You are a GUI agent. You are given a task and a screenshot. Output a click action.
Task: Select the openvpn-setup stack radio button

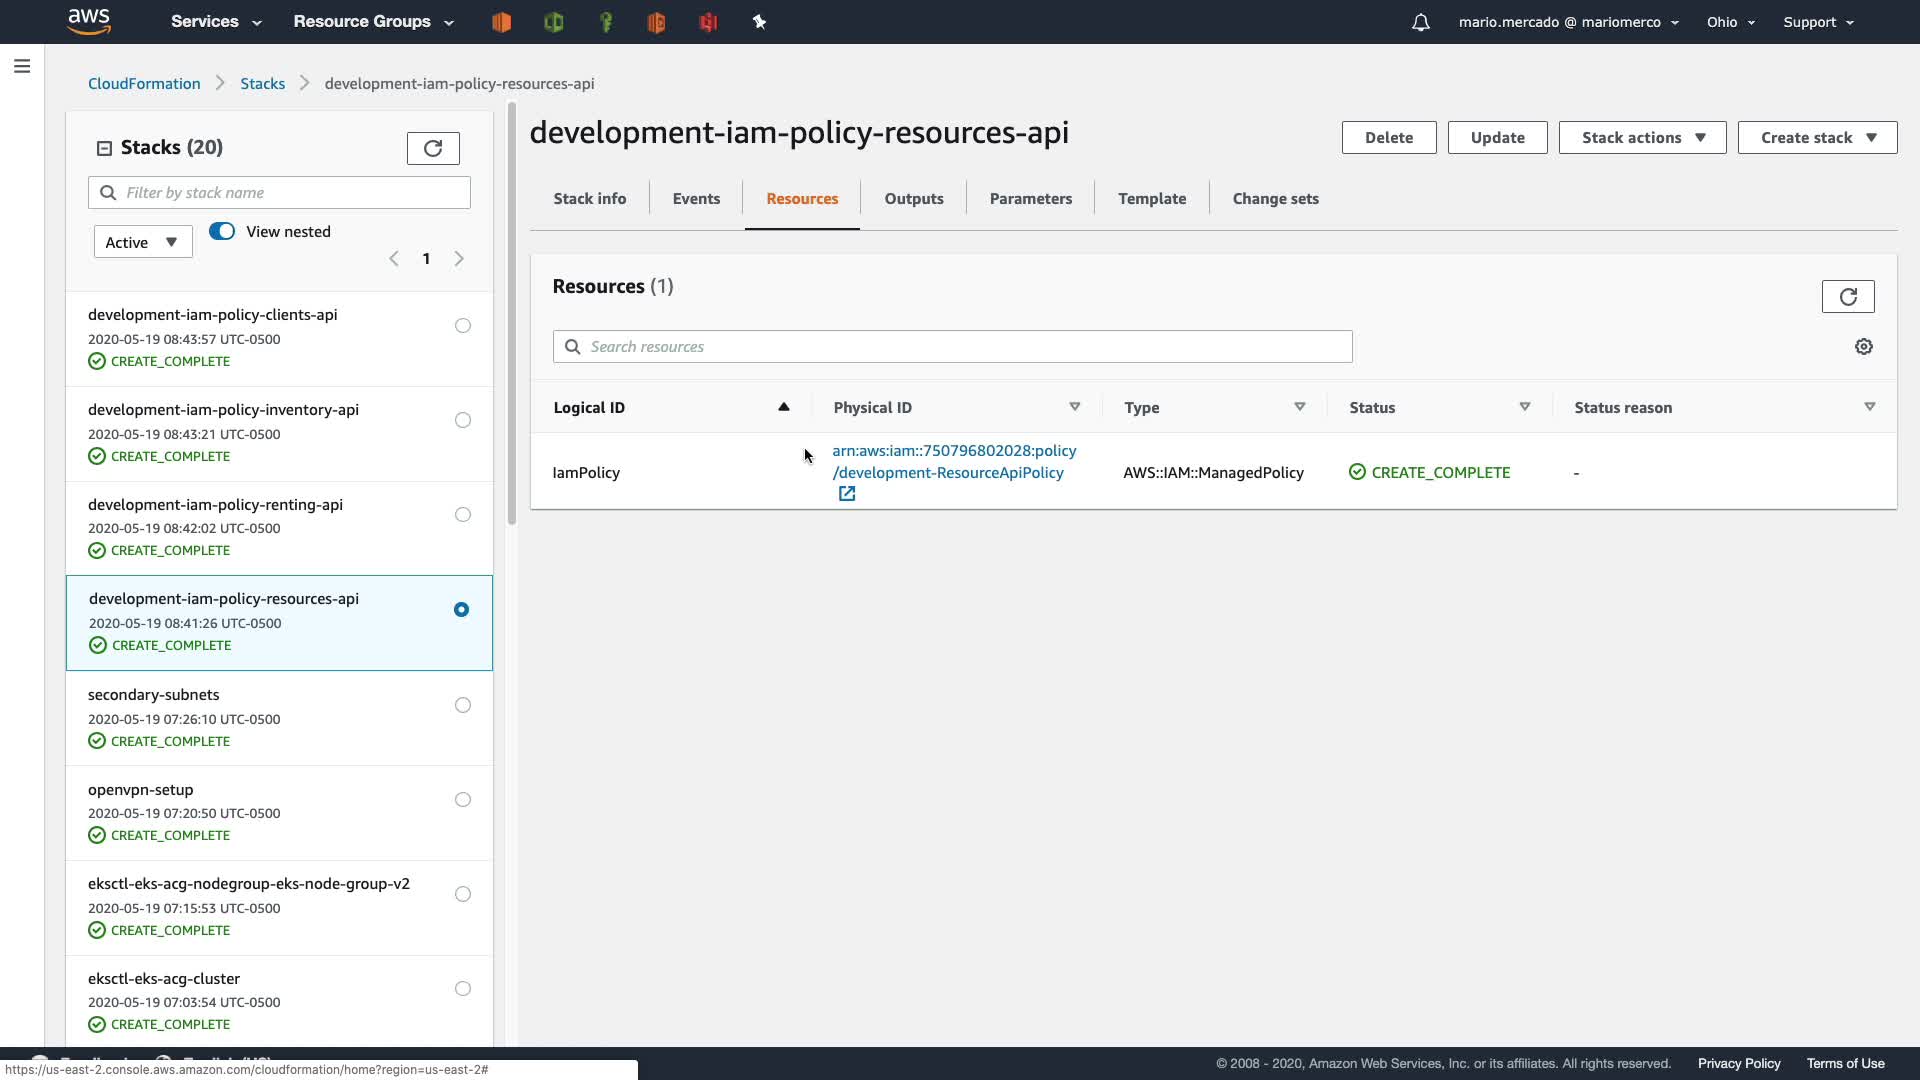click(462, 799)
